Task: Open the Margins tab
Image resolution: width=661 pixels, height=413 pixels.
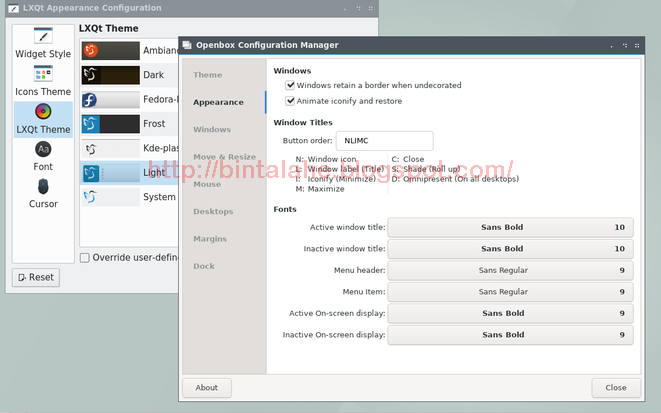Action: tap(210, 239)
